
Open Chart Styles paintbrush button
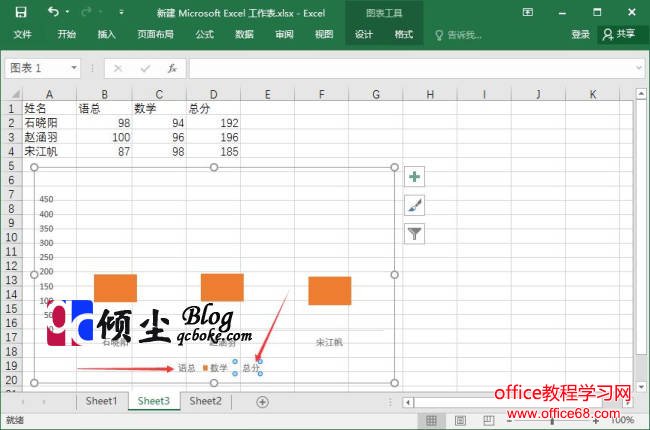(x=414, y=205)
